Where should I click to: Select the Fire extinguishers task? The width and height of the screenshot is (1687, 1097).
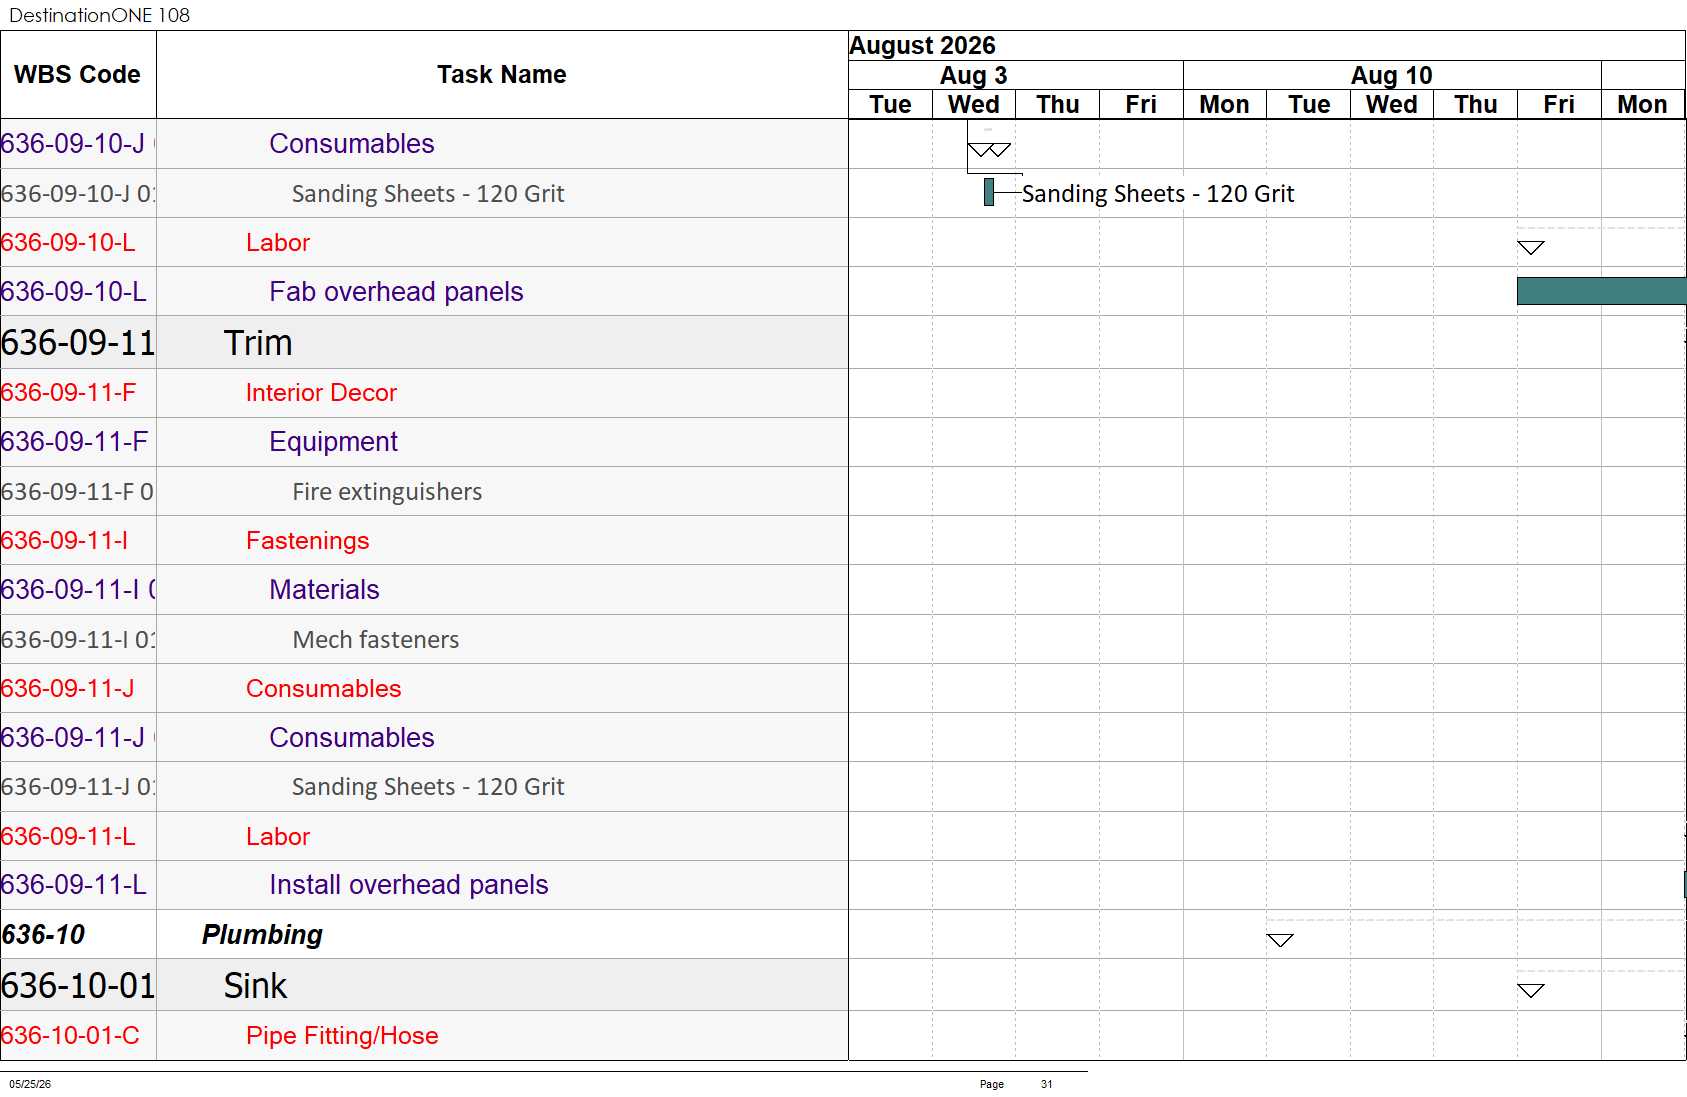click(387, 492)
